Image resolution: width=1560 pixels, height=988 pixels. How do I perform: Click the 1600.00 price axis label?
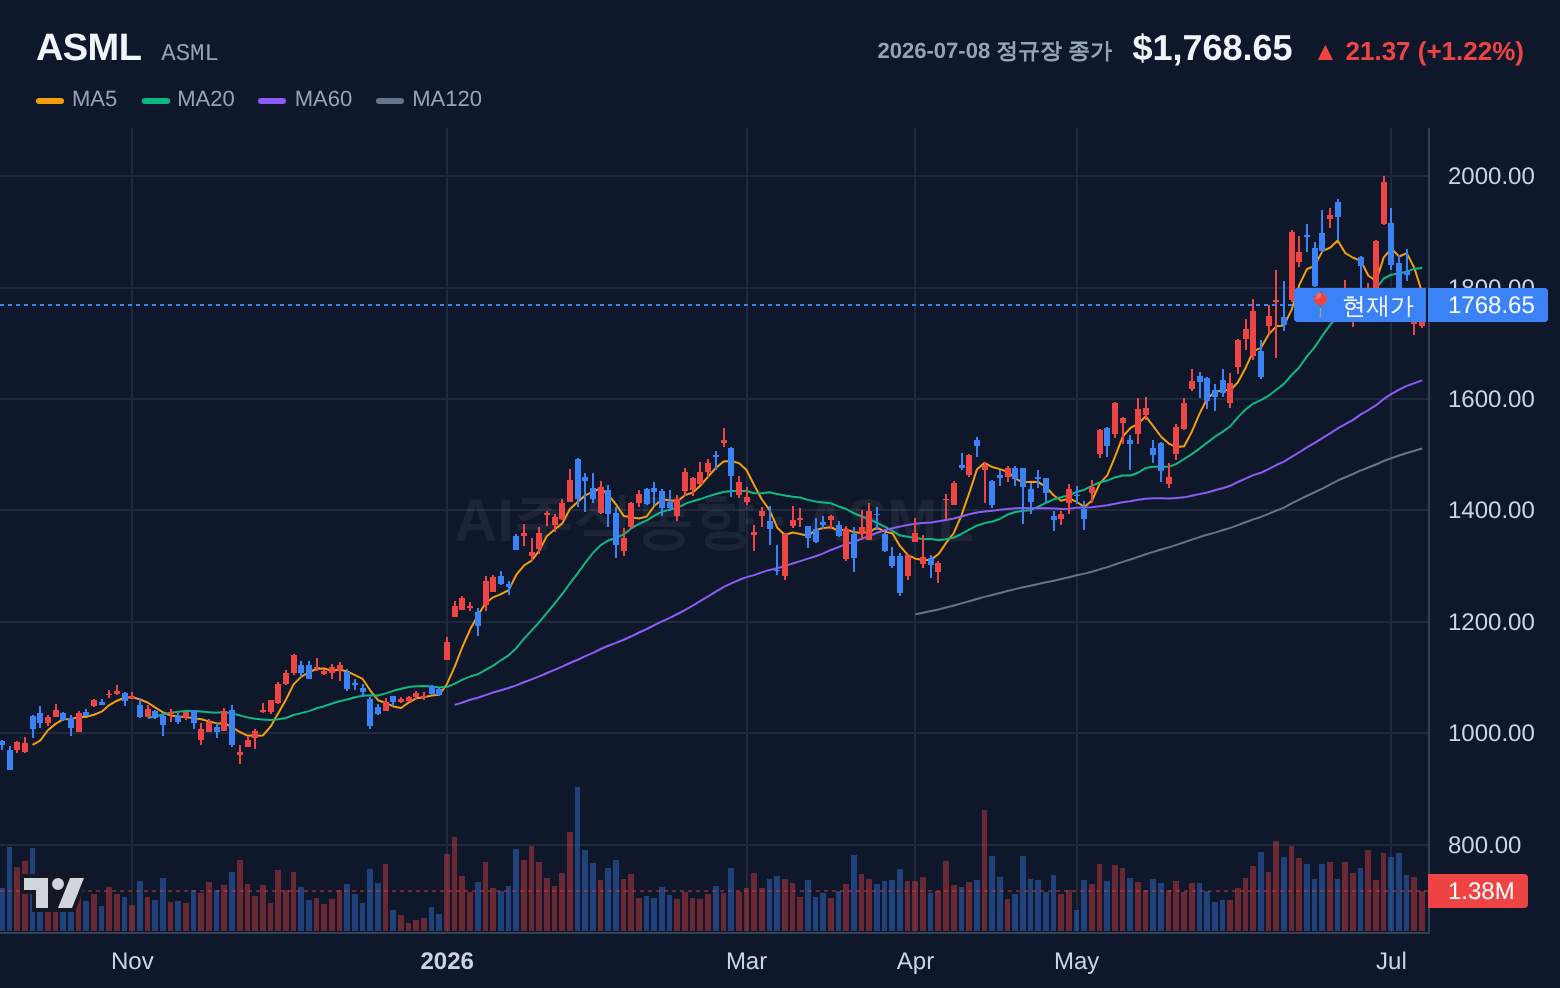point(1491,399)
